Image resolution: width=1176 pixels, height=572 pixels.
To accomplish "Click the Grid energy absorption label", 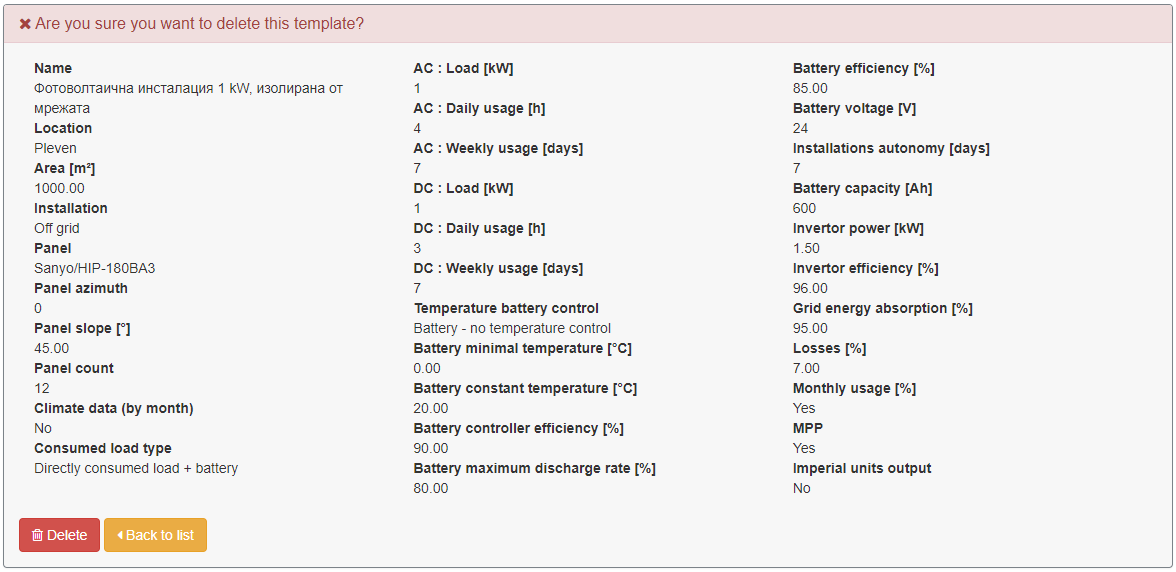I will tap(883, 308).
